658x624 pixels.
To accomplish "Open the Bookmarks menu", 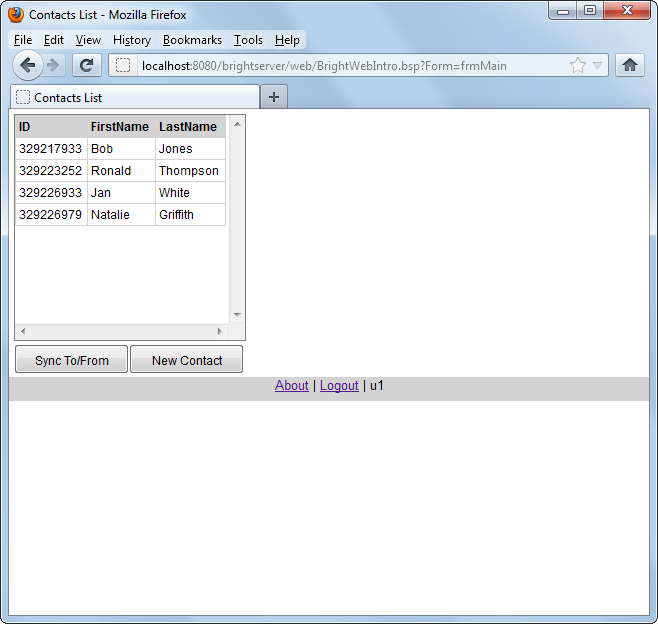I will pyautogui.click(x=192, y=40).
